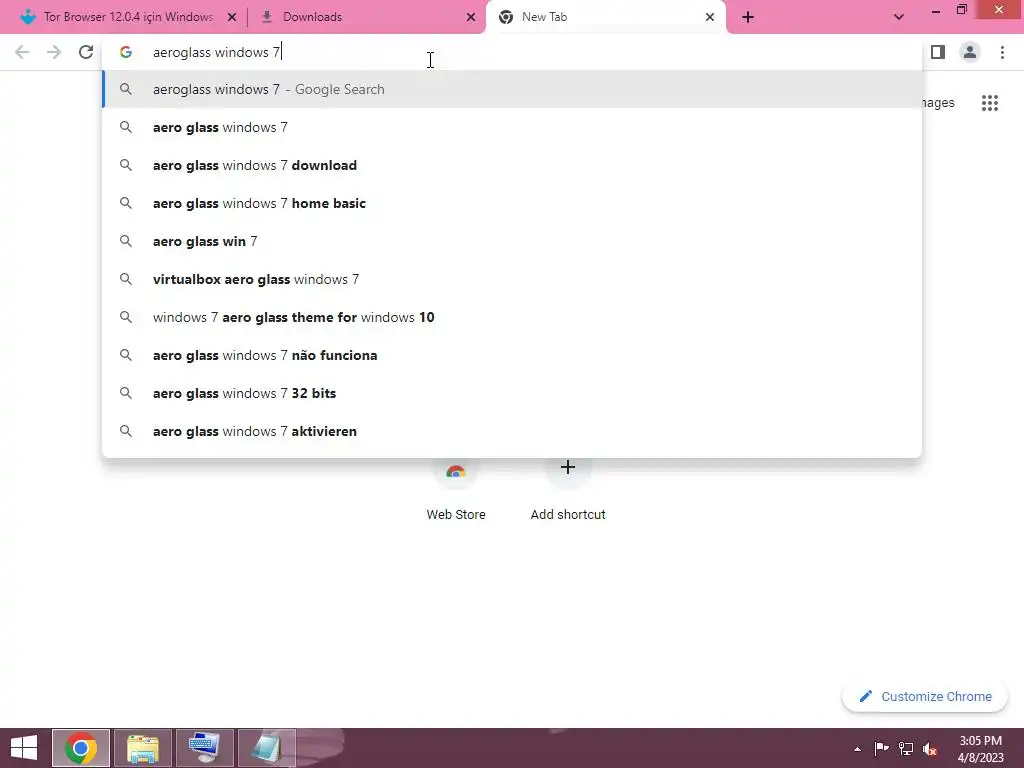Pick suggestion aero glass windows 7 download
The width and height of the screenshot is (1024, 768).
click(x=512, y=165)
